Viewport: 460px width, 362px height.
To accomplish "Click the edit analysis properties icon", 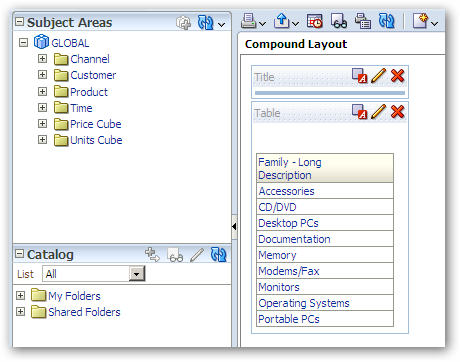I will coord(363,21).
